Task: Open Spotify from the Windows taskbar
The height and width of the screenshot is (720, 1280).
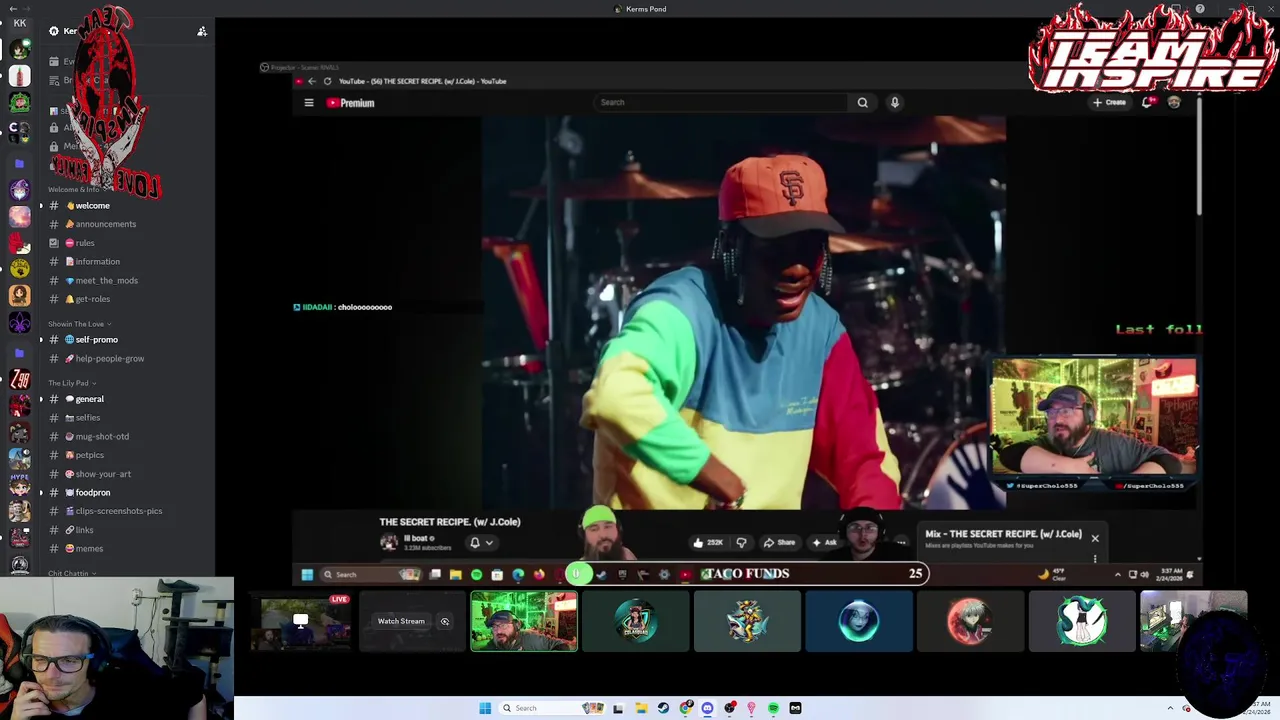Action: coord(773,708)
